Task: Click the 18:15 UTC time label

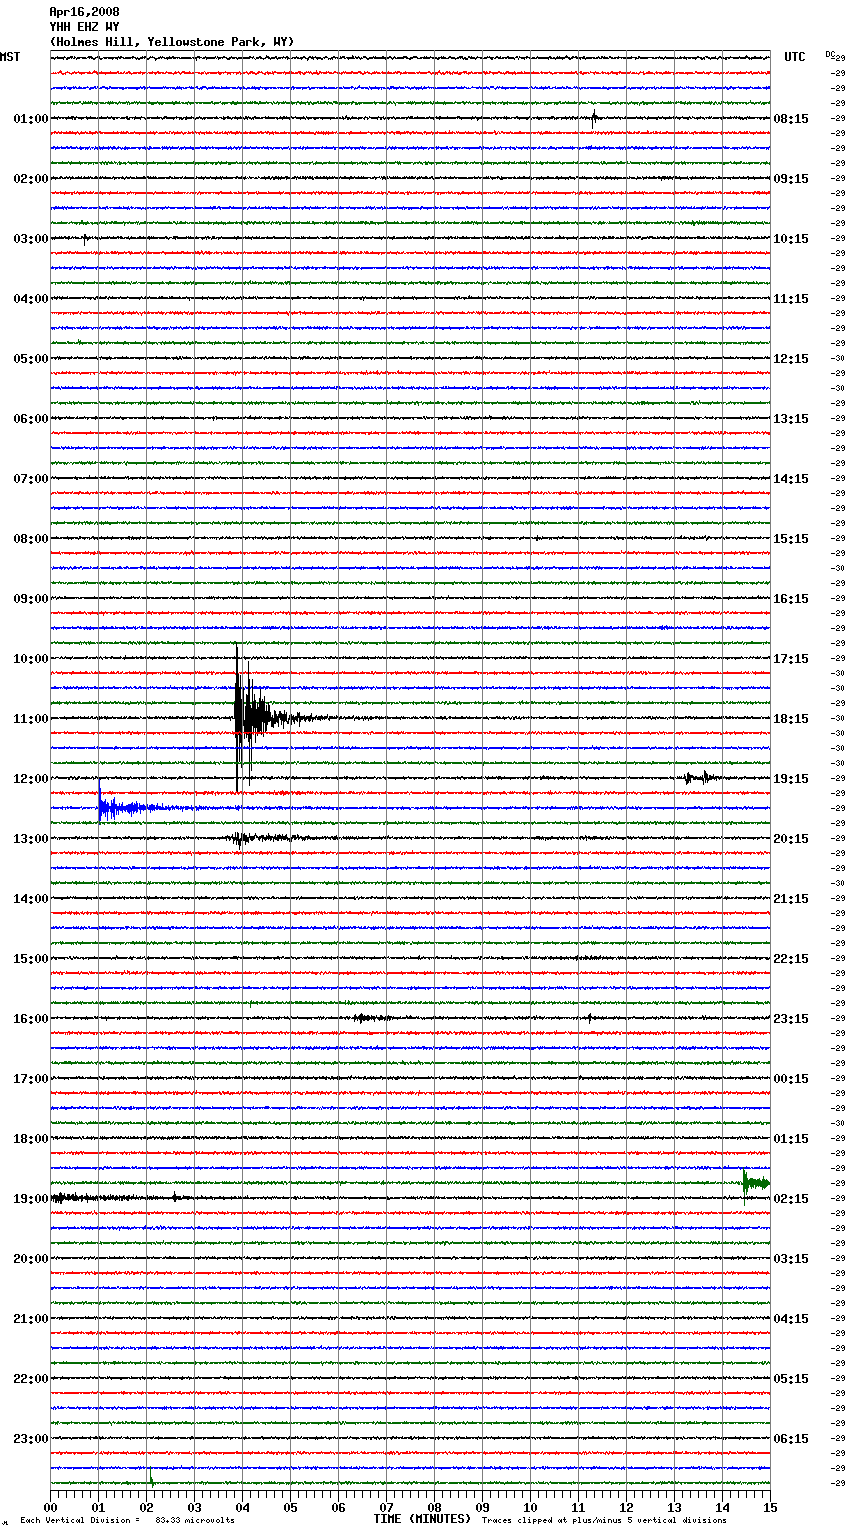Action: 791,719
